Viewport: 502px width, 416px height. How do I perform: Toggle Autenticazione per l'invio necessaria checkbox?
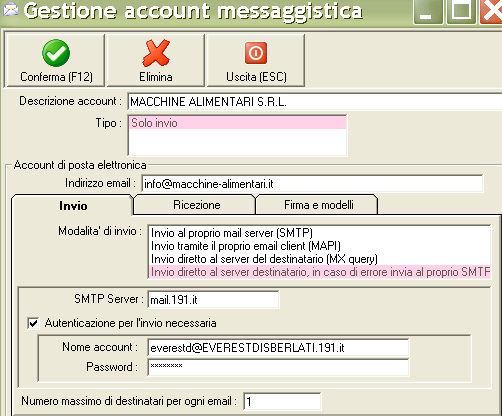coord(33,323)
